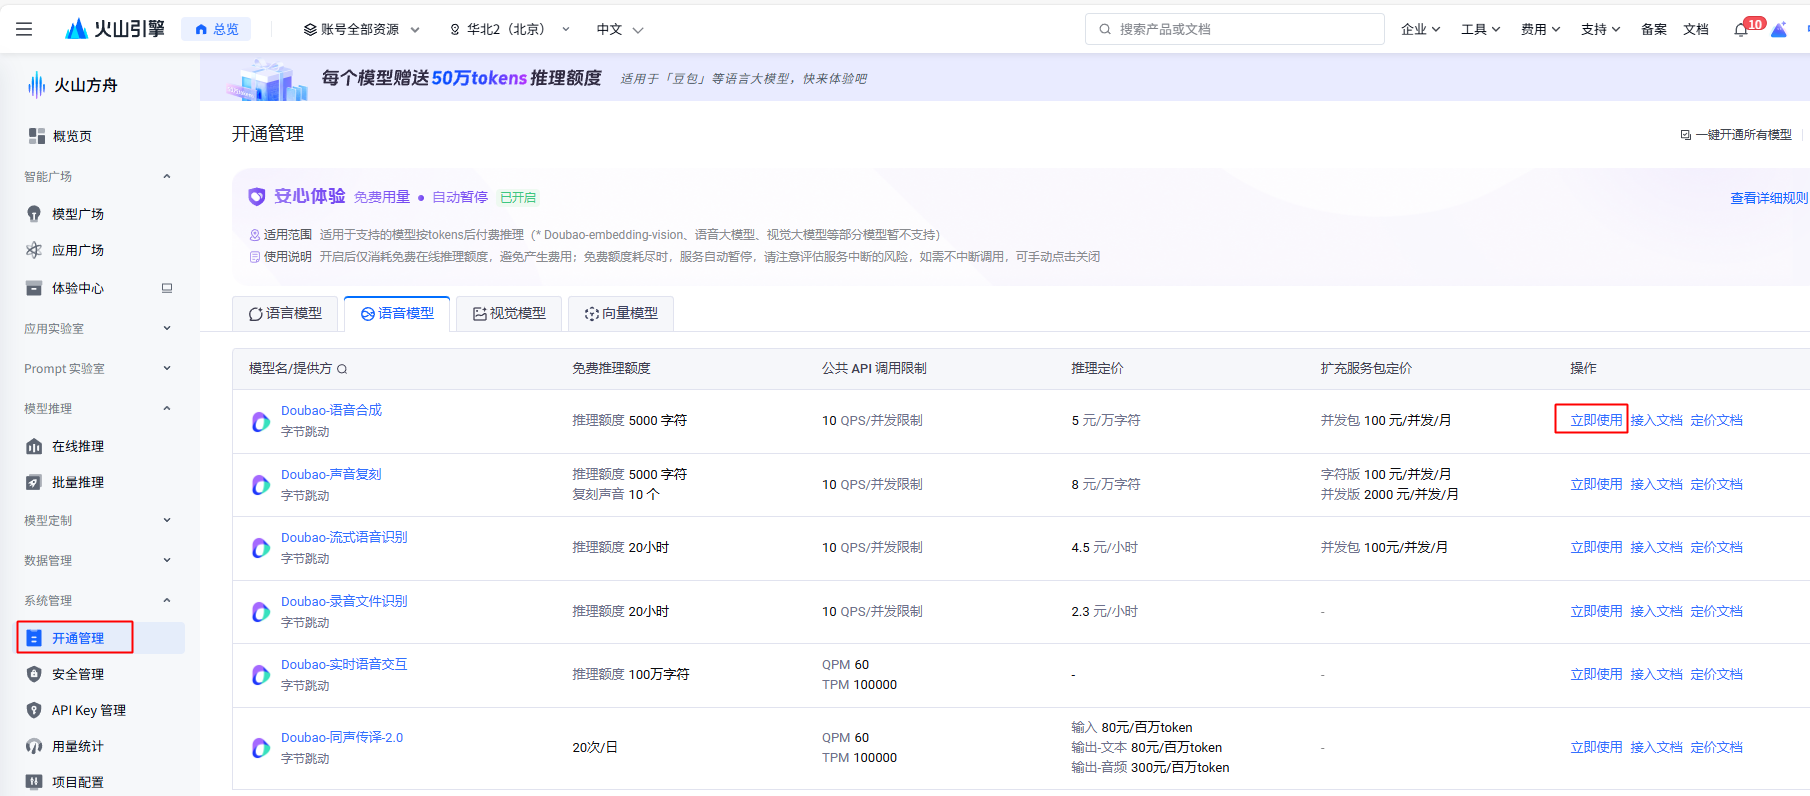Collapse the 模型推理 sidebar section
This screenshot has width=1810, height=796.
pyautogui.click(x=167, y=408)
